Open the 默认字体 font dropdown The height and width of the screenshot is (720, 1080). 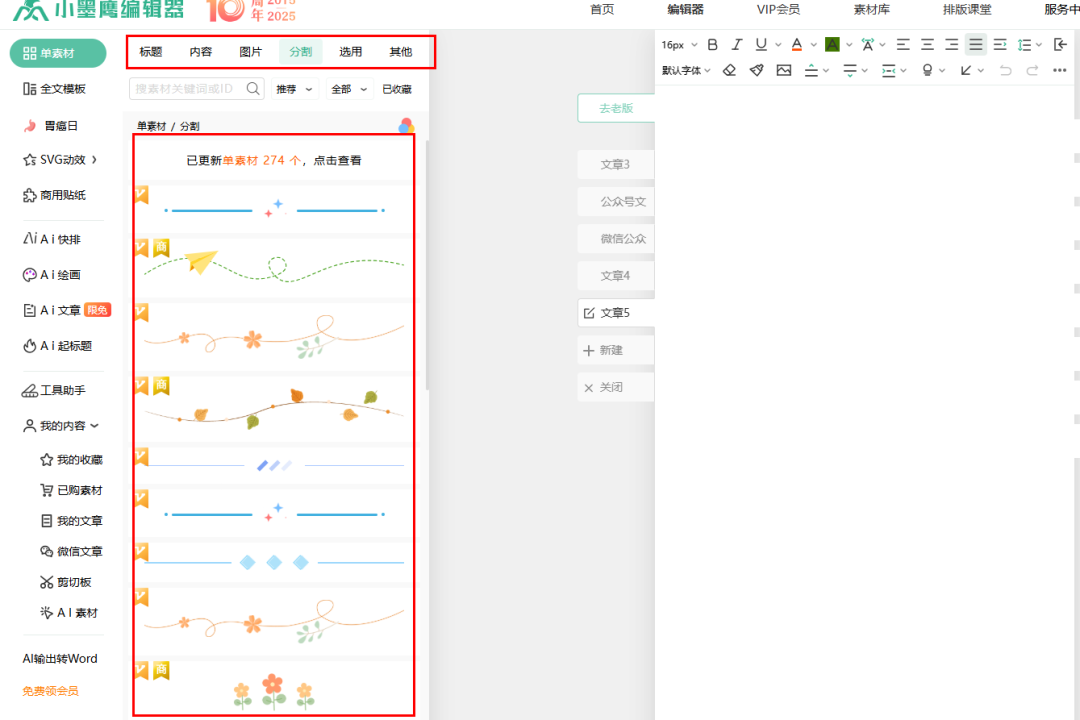tap(686, 70)
